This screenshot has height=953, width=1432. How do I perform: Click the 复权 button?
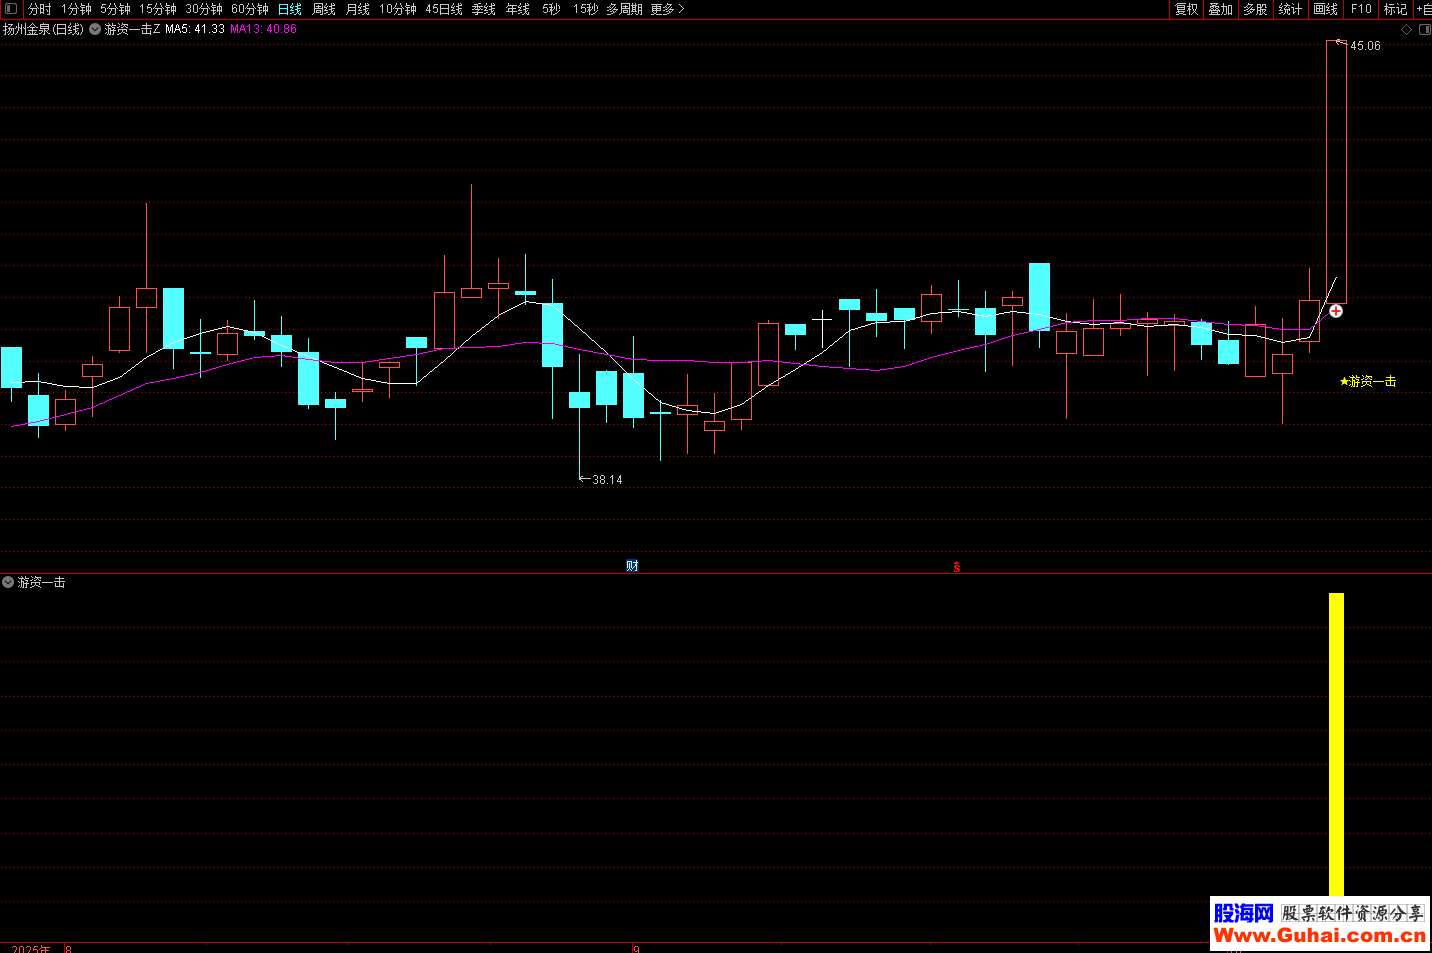point(1186,9)
